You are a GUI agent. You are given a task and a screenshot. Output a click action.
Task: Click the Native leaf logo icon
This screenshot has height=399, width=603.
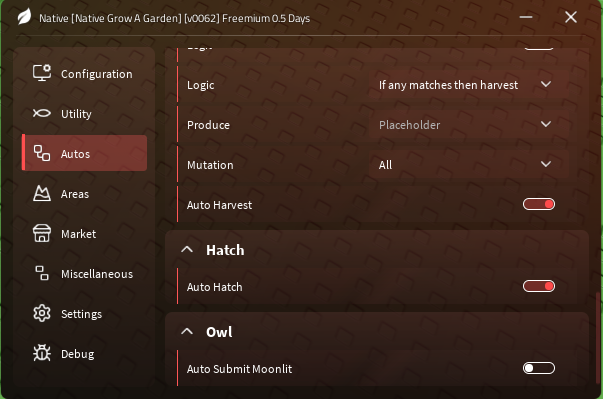click(24, 17)
